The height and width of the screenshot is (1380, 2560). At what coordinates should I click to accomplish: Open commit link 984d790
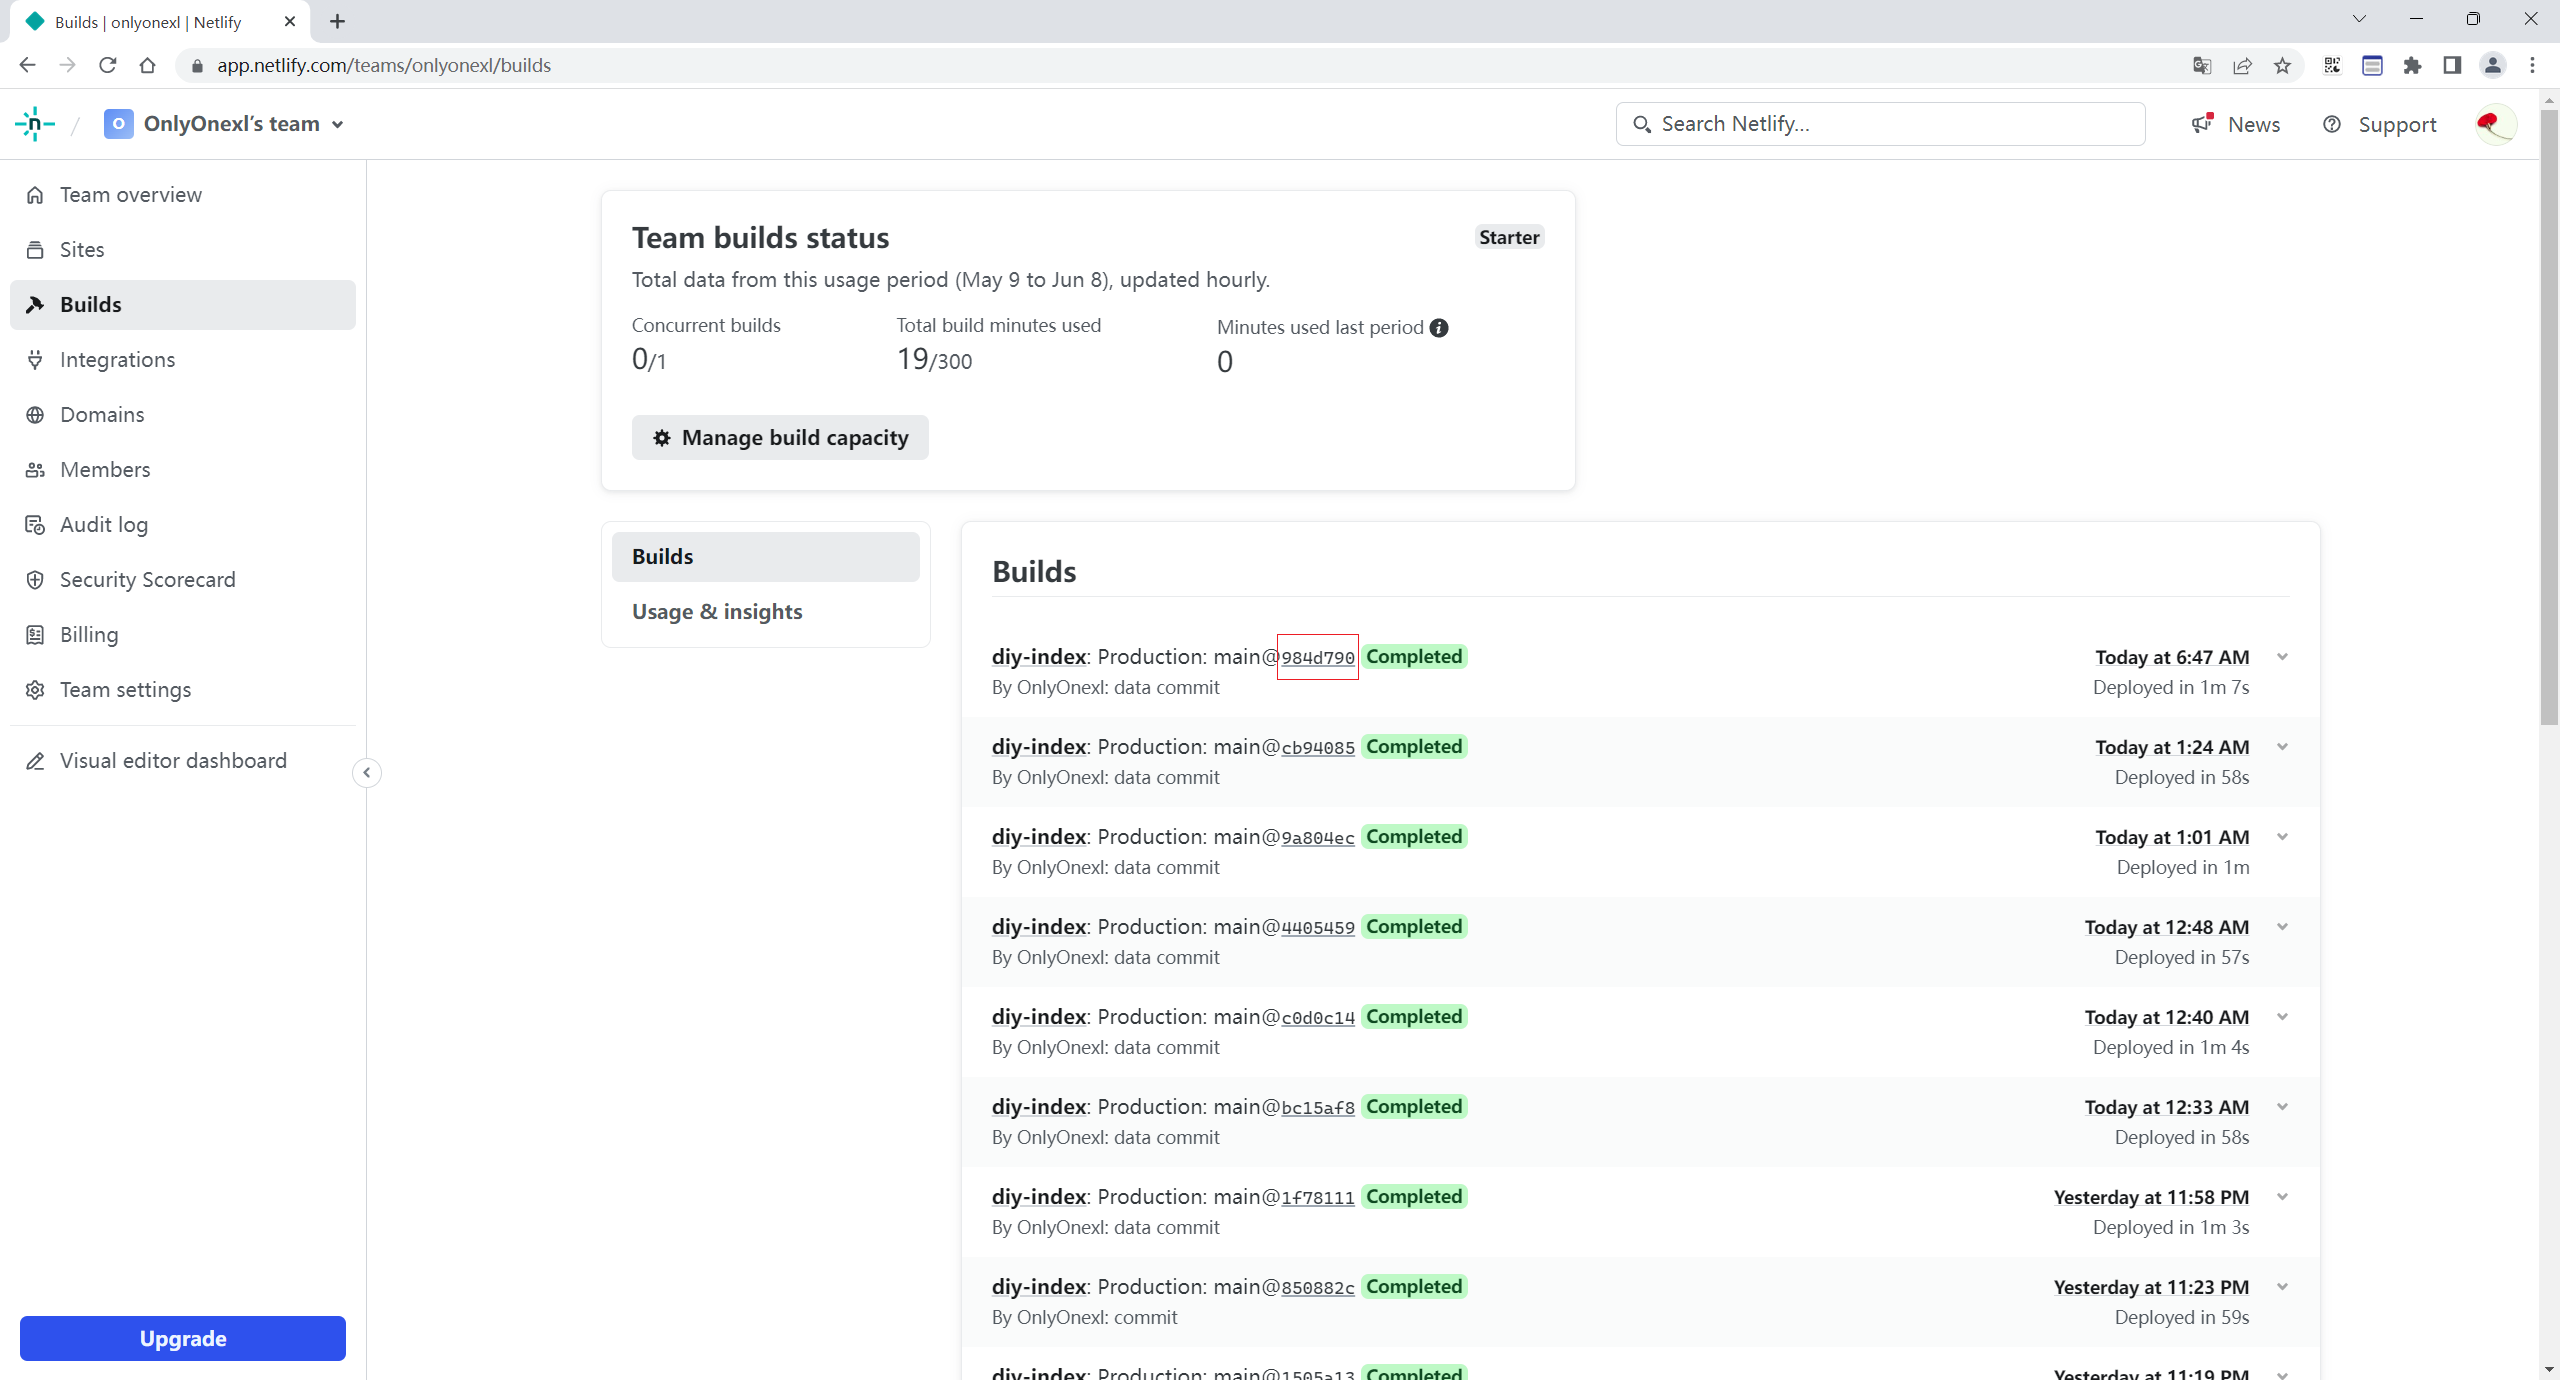coord(1318,658)
